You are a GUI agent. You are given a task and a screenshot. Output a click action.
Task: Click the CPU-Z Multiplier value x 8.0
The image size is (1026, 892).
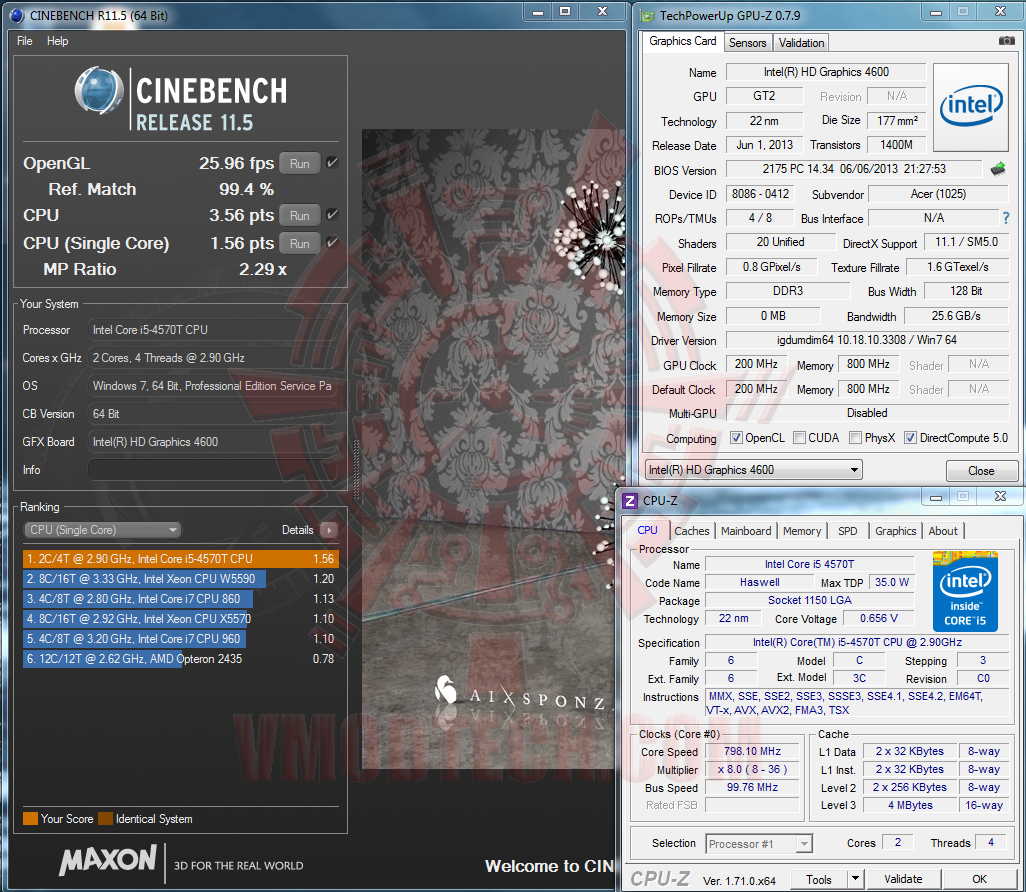[752, 770]
